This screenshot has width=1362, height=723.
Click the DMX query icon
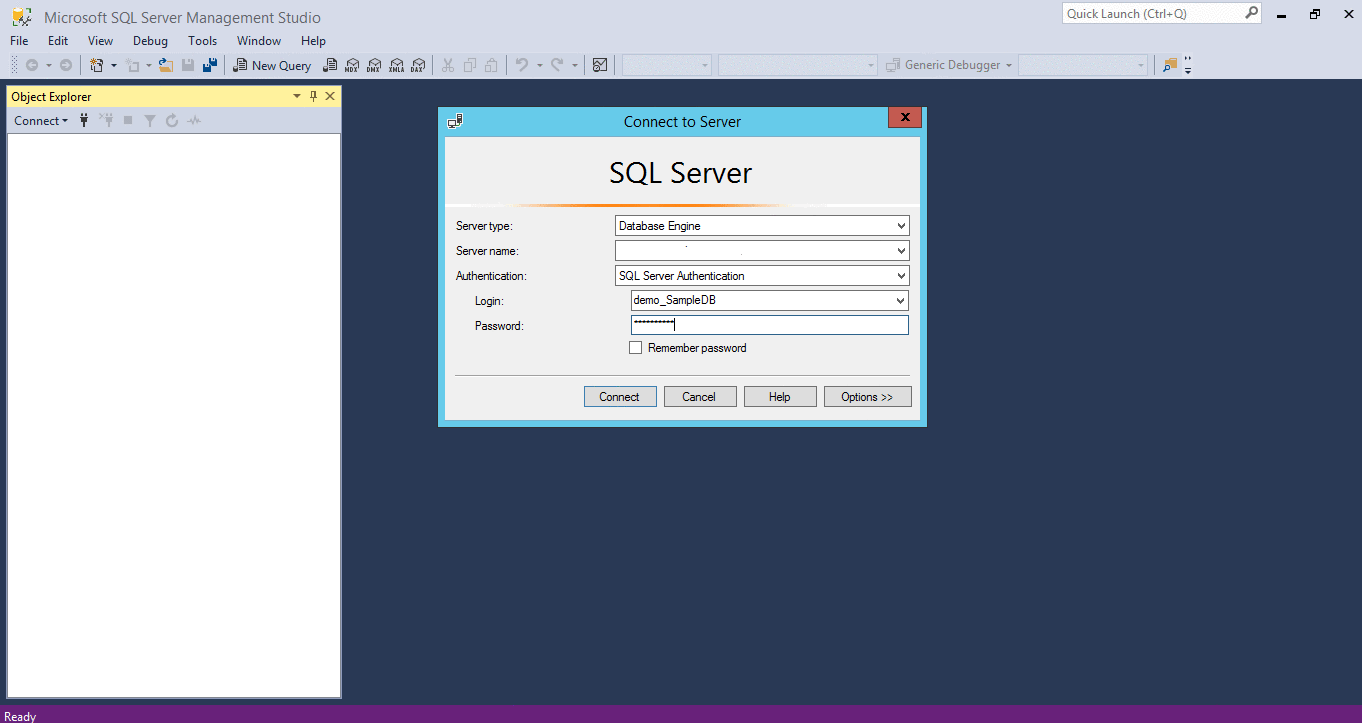[374, 65]
